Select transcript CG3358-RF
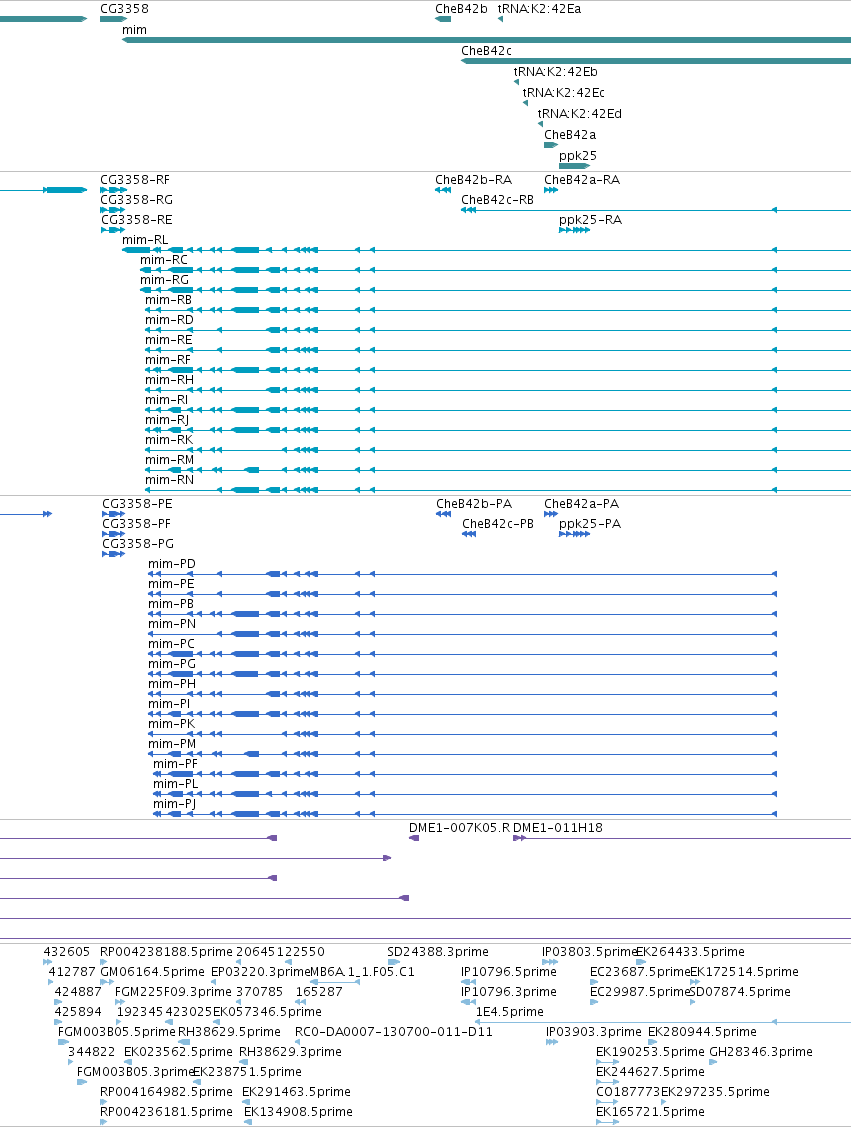The height and width of the screenshot is (1127, 851). [135, 180]
